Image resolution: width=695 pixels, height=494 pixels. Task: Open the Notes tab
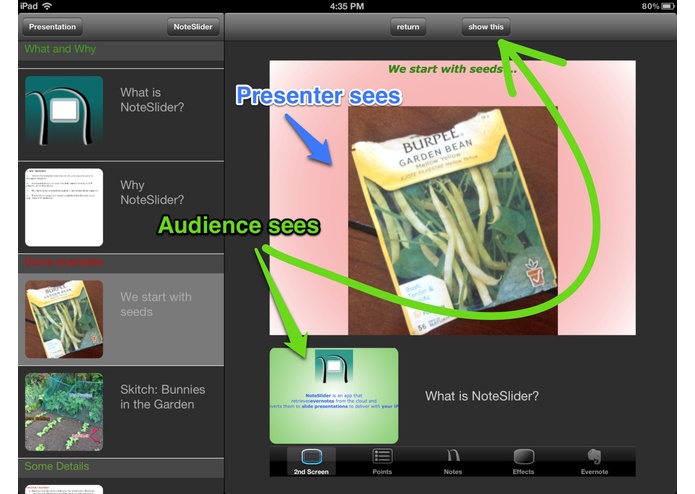pos(453,462)
